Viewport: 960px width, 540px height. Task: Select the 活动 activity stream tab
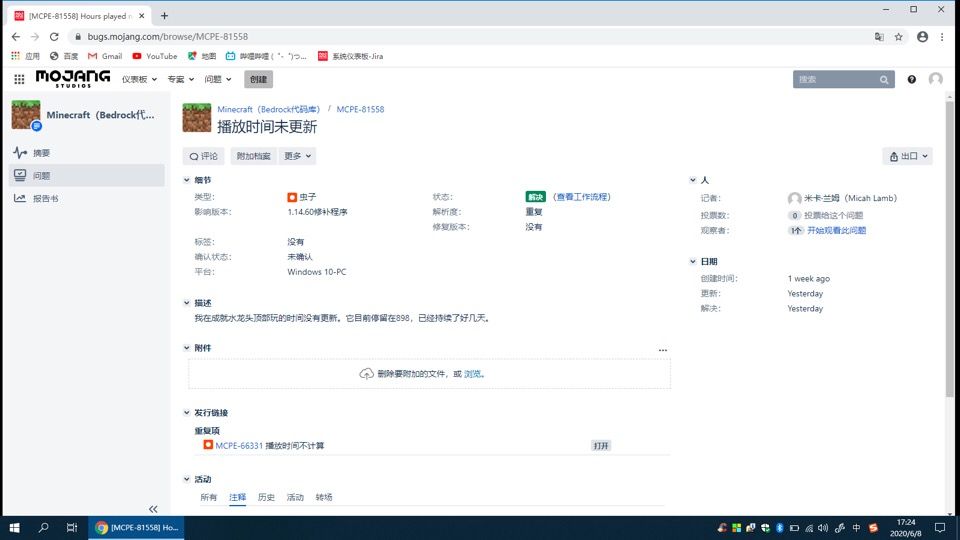(x=295, y=497)
